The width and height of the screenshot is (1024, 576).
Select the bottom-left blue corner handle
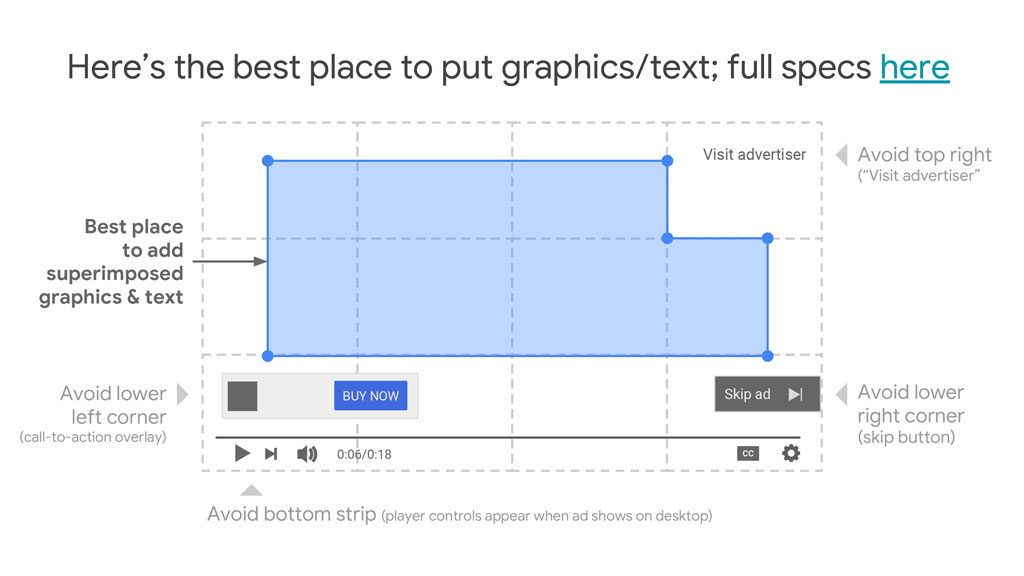tap(267, 356)
